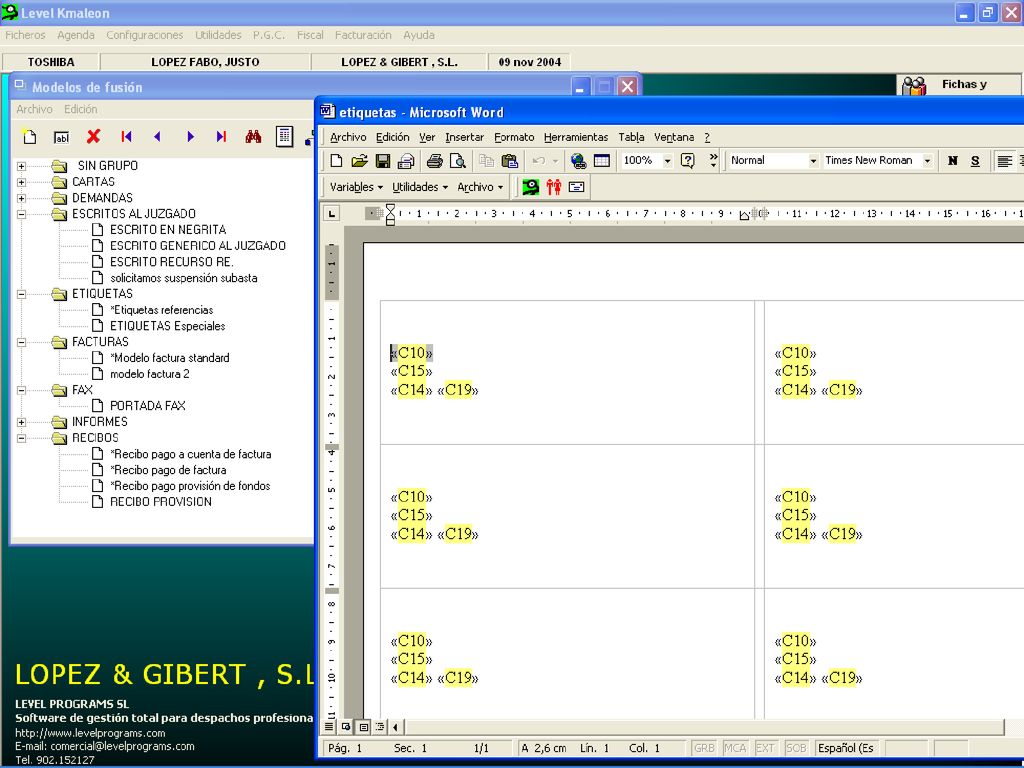Click the LOPEZ FABO, JUSTO button
Image resolution: width=1024 pixels, height=768 pixels.
[x=205, y=62]
